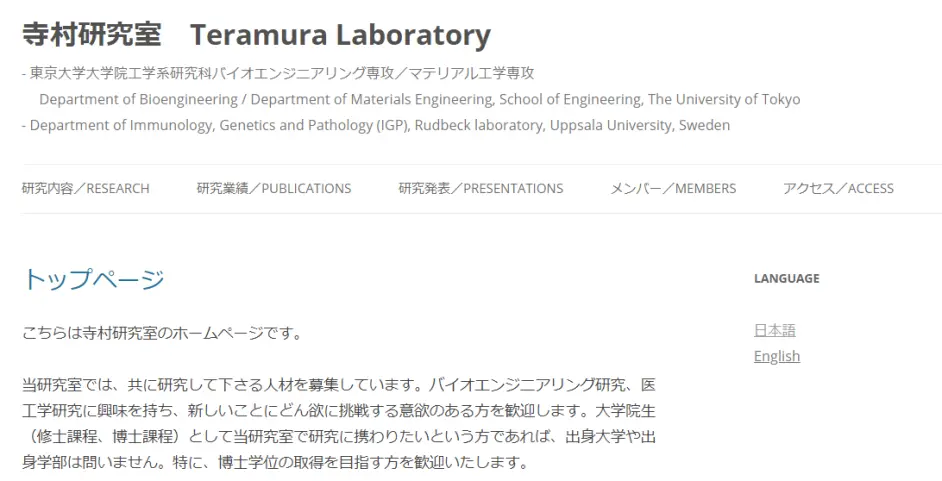The width and height of the screenshot is (942, 481).
Task: Click the 東京大学大学院工学系研究科 tagline line
Action: tap(280, 73)
